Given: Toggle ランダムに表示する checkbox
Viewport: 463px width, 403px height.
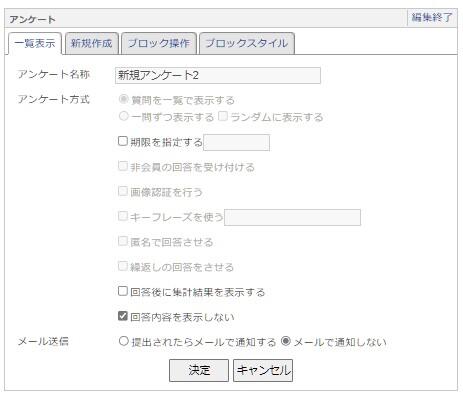Looking at the screenshot, I should pyautogui.click(x=223, y=116).
